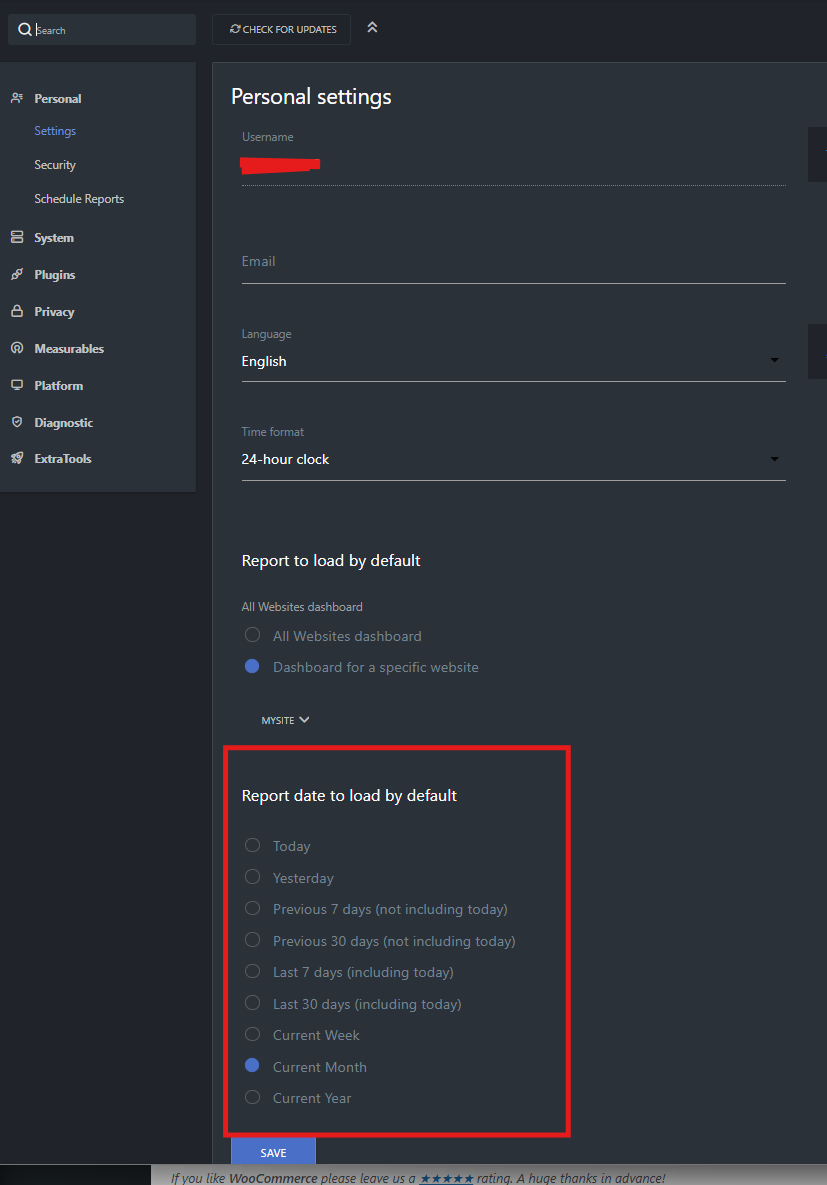Open the Time format dropdown

513,459
